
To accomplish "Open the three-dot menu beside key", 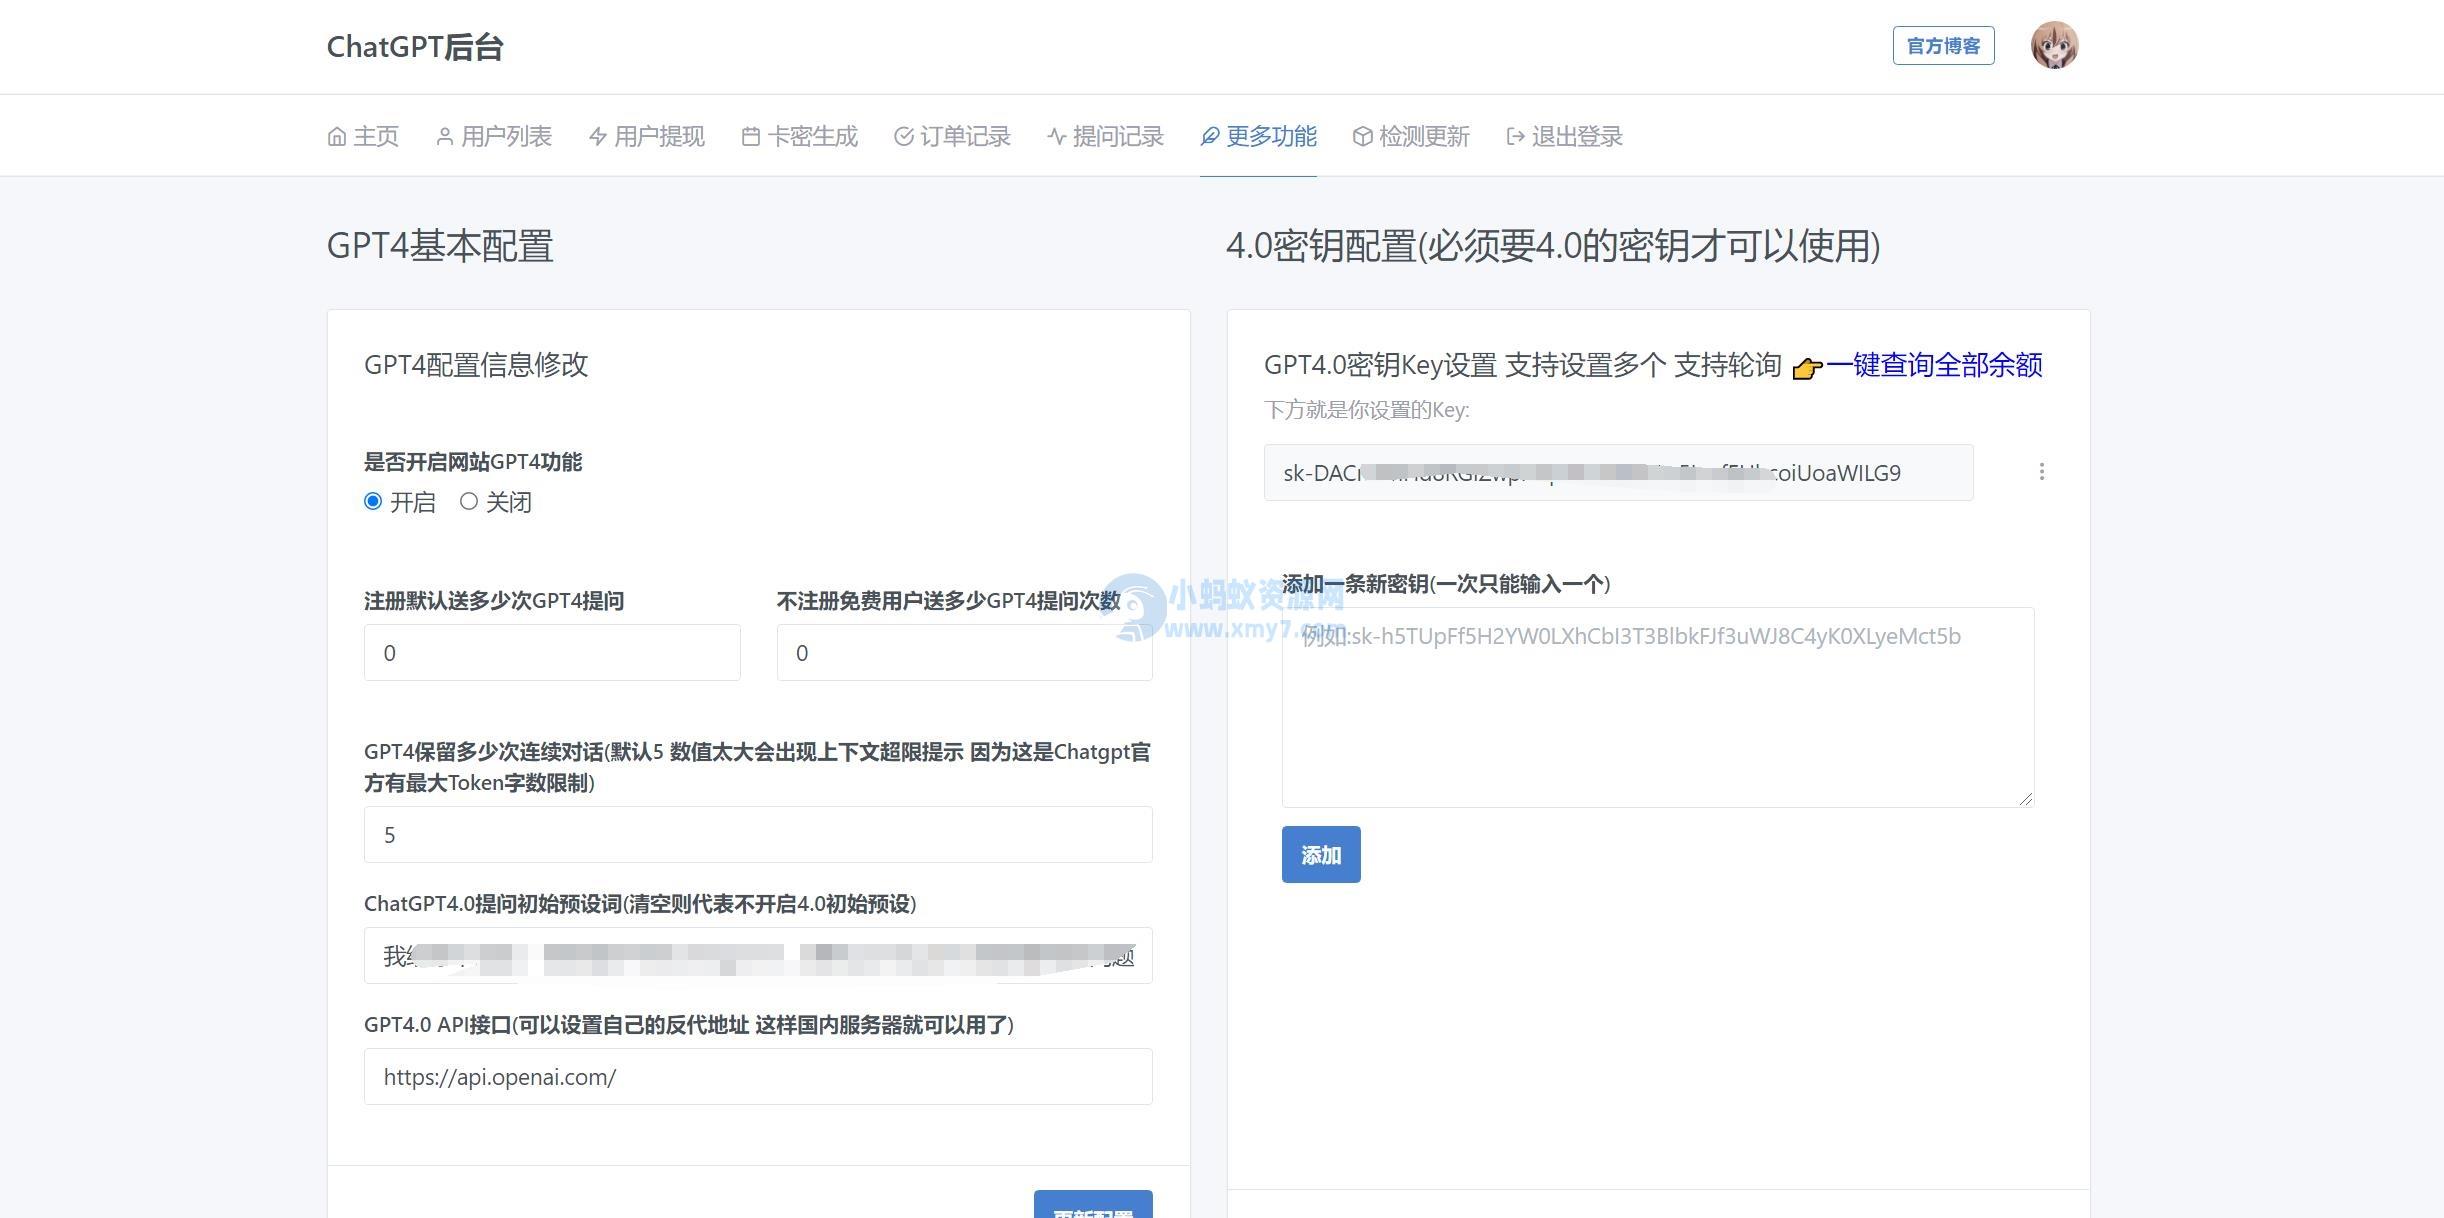I will coord(2041,472).
